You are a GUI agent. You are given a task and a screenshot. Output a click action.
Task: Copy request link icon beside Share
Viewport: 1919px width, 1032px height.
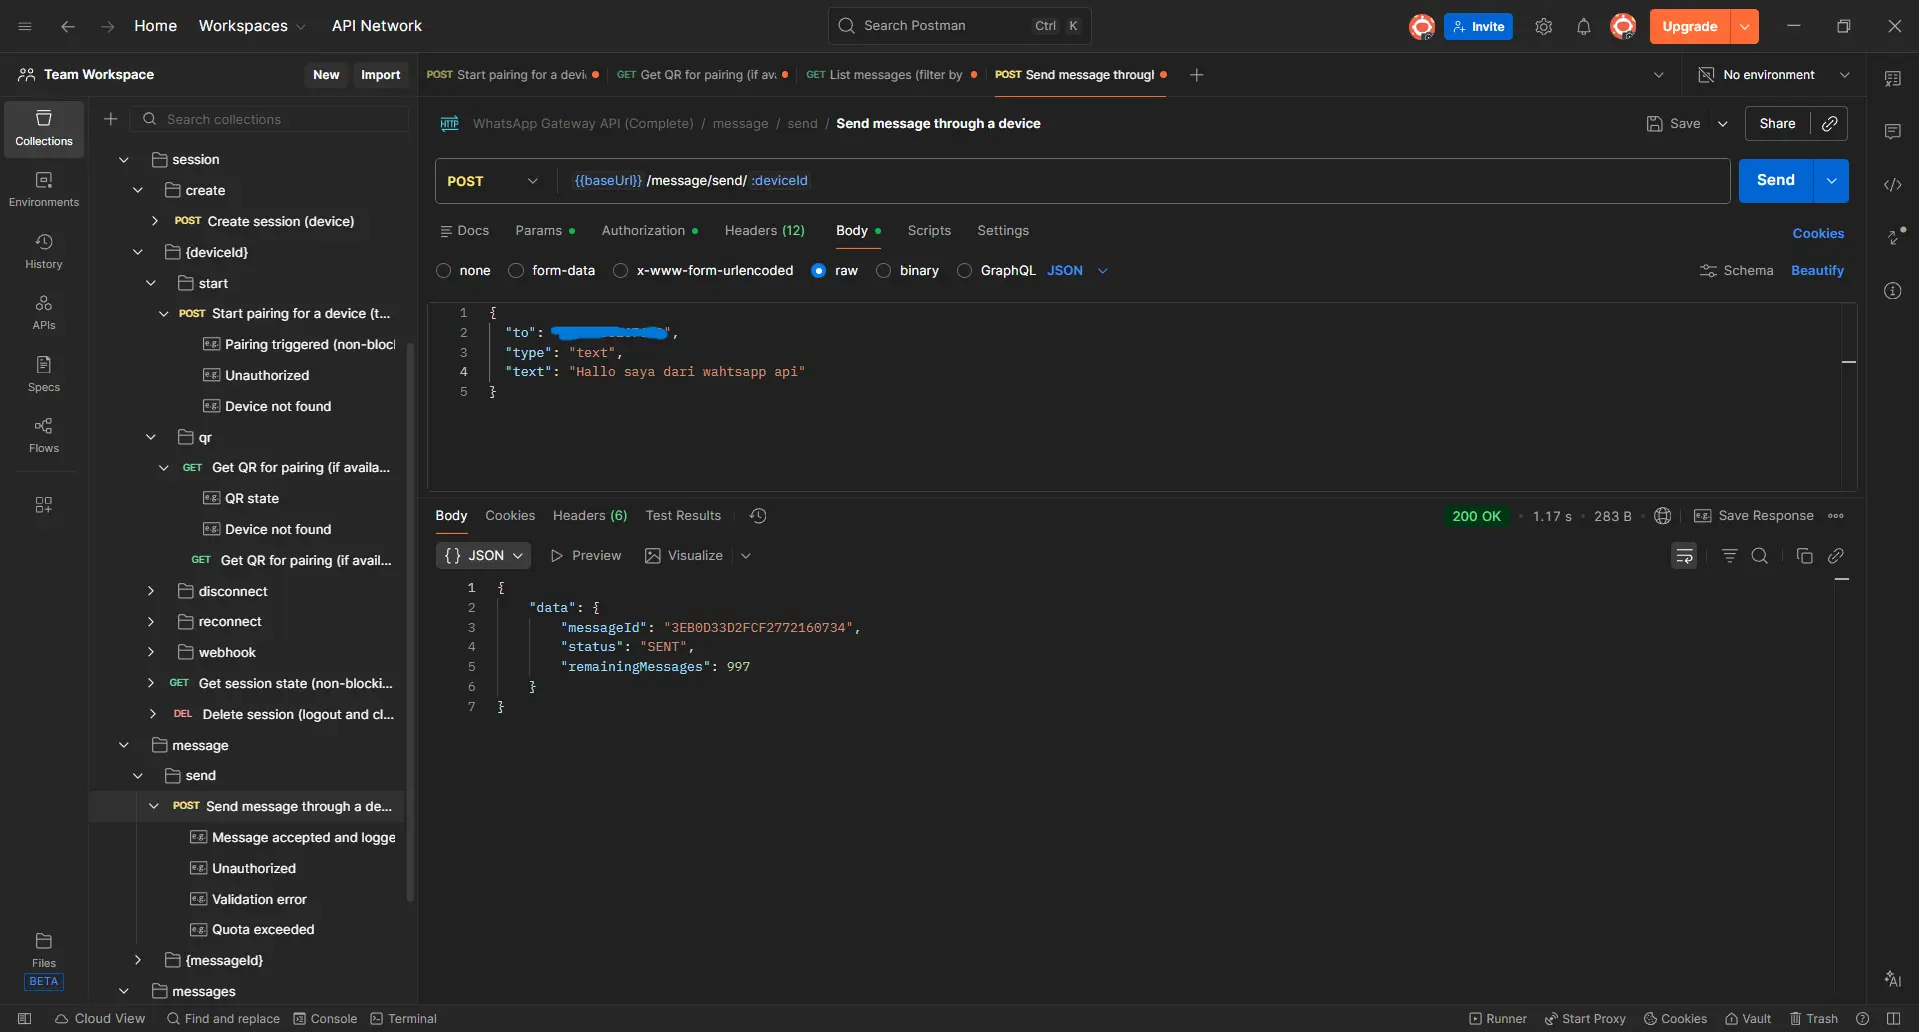click(1829, 124)
